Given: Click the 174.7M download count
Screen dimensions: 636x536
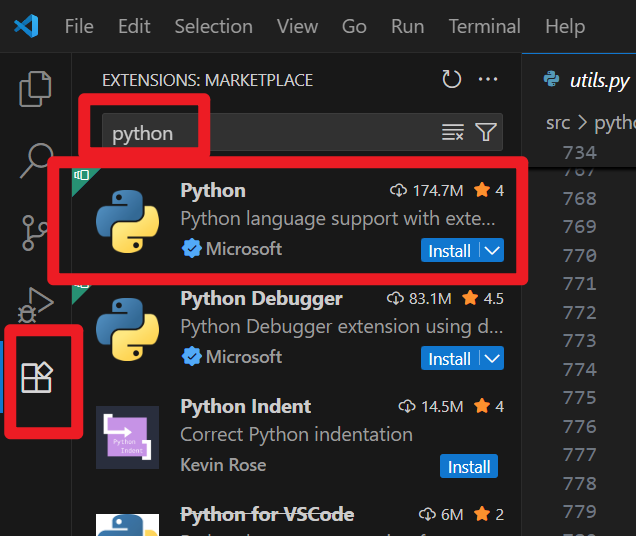Looking at the screenshot, I should 426,190.
